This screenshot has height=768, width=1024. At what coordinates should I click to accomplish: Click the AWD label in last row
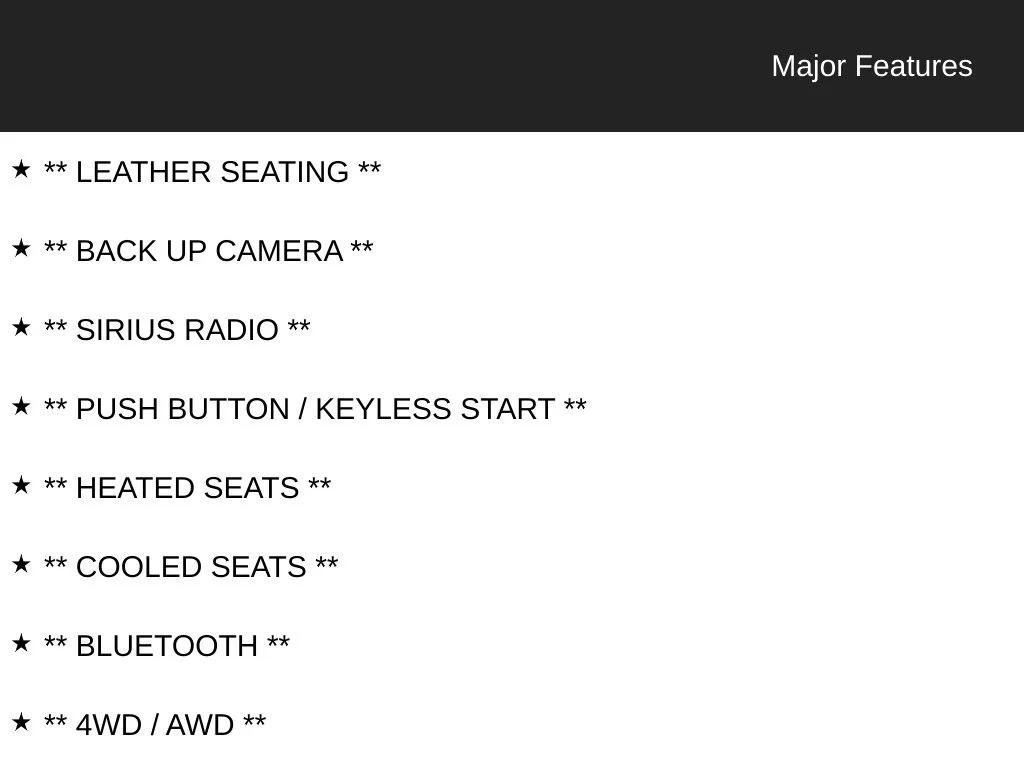[199, 726]
